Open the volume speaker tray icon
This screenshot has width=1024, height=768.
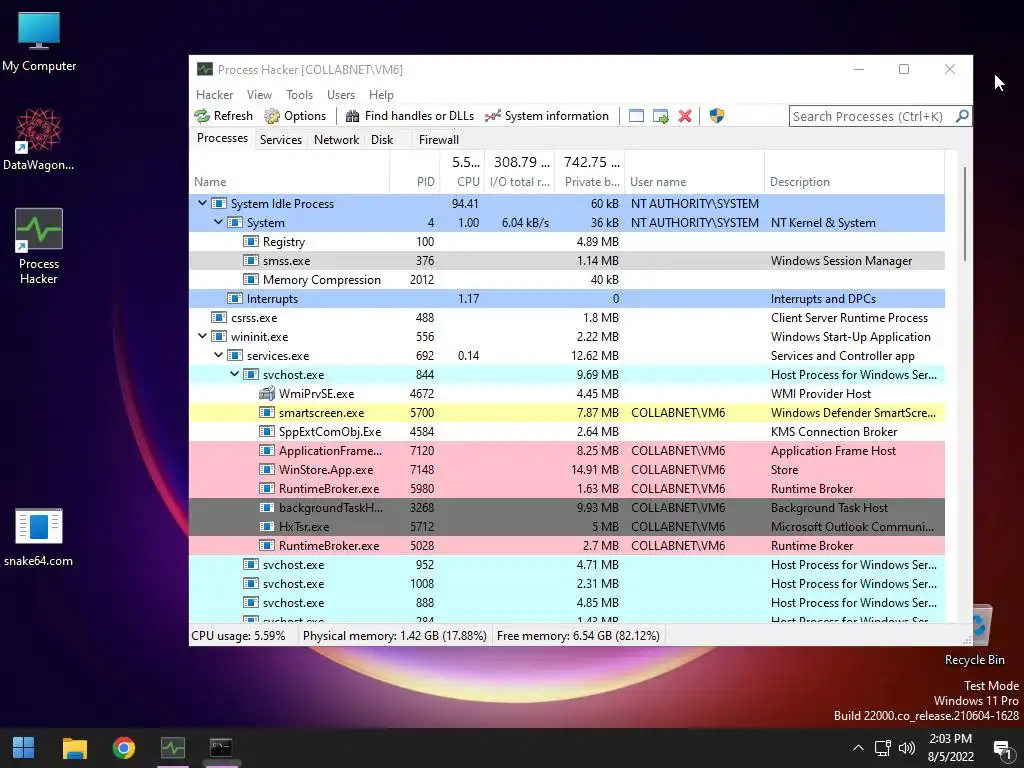coord(906,748)
